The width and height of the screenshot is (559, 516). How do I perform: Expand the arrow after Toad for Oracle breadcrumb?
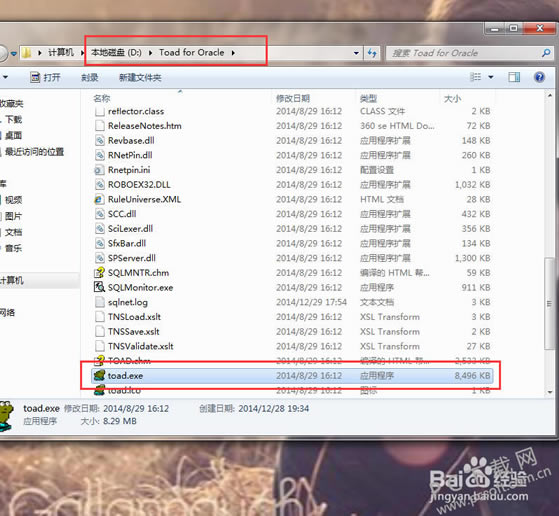233,53
